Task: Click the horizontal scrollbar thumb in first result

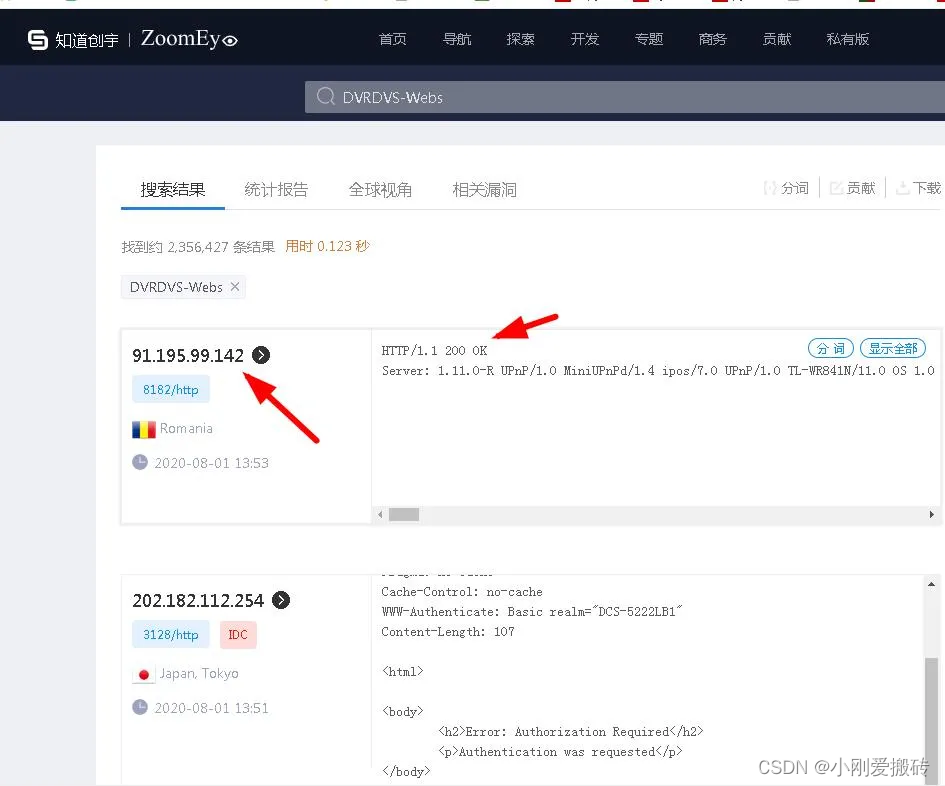Action: (404, 514)
